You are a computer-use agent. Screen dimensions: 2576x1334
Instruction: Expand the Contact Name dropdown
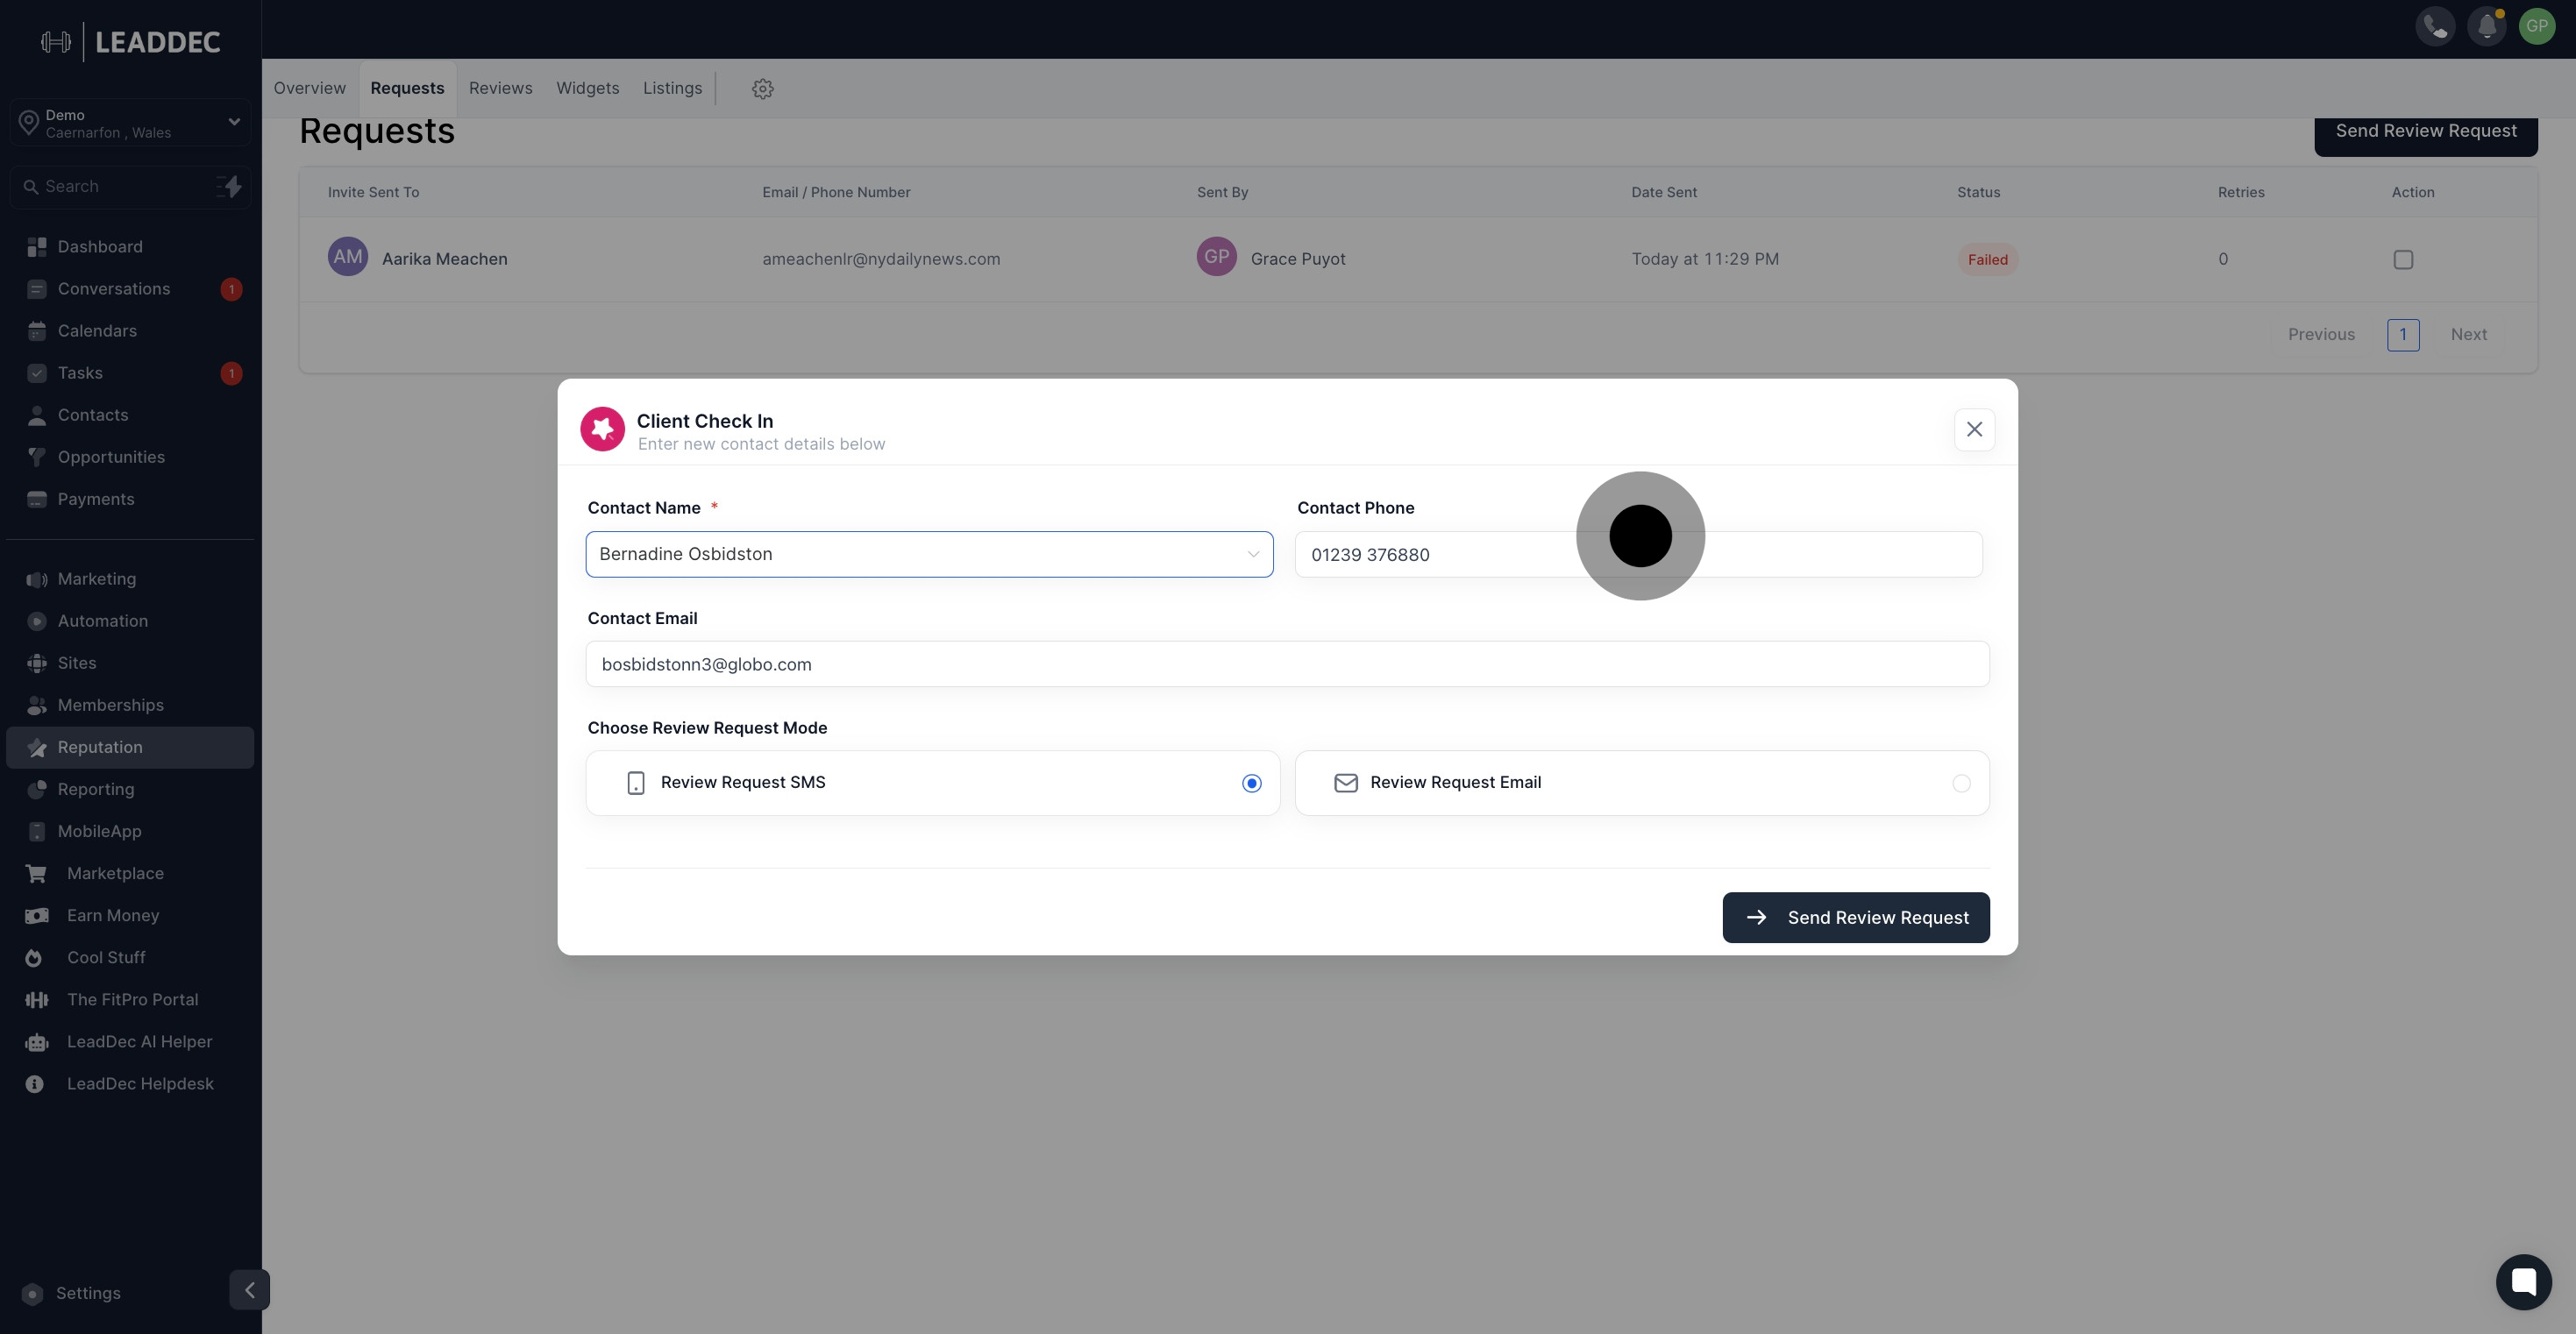tap(929, 554)
